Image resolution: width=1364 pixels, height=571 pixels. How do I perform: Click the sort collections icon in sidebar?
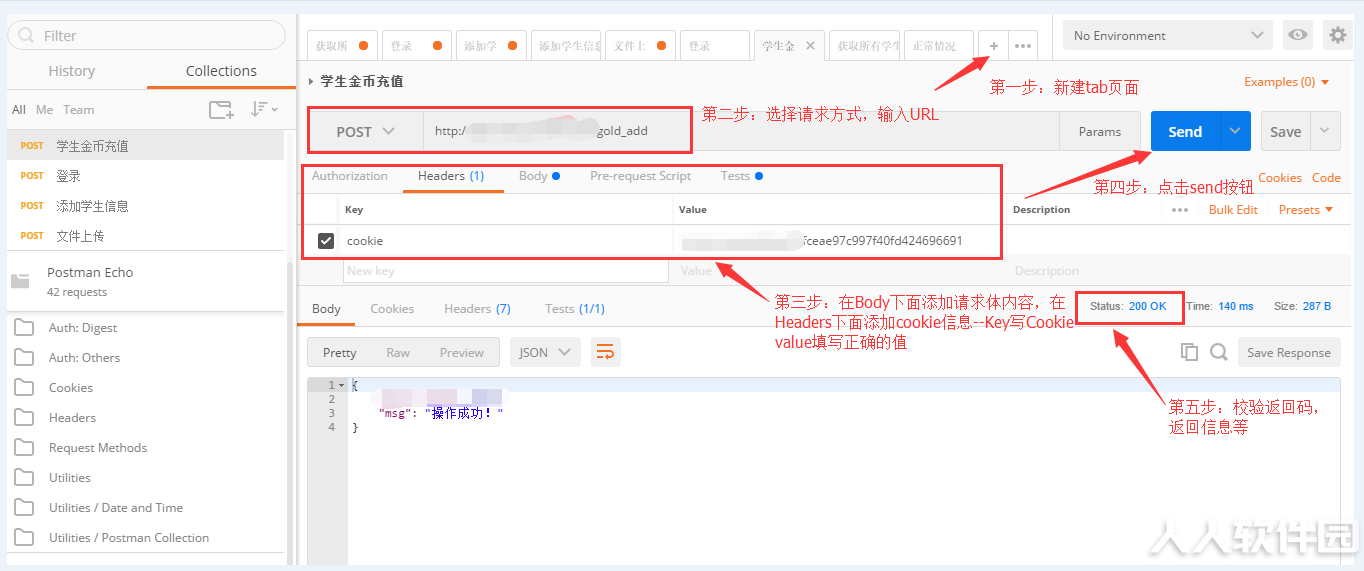pyautogui.click(x=263, y=110)
